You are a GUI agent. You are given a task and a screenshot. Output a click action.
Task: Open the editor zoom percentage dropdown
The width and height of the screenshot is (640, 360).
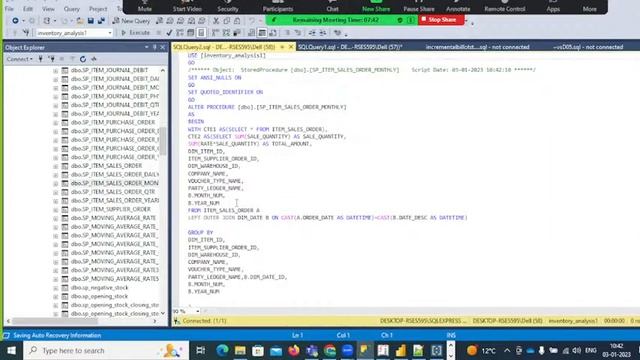(x=198, y=311)
